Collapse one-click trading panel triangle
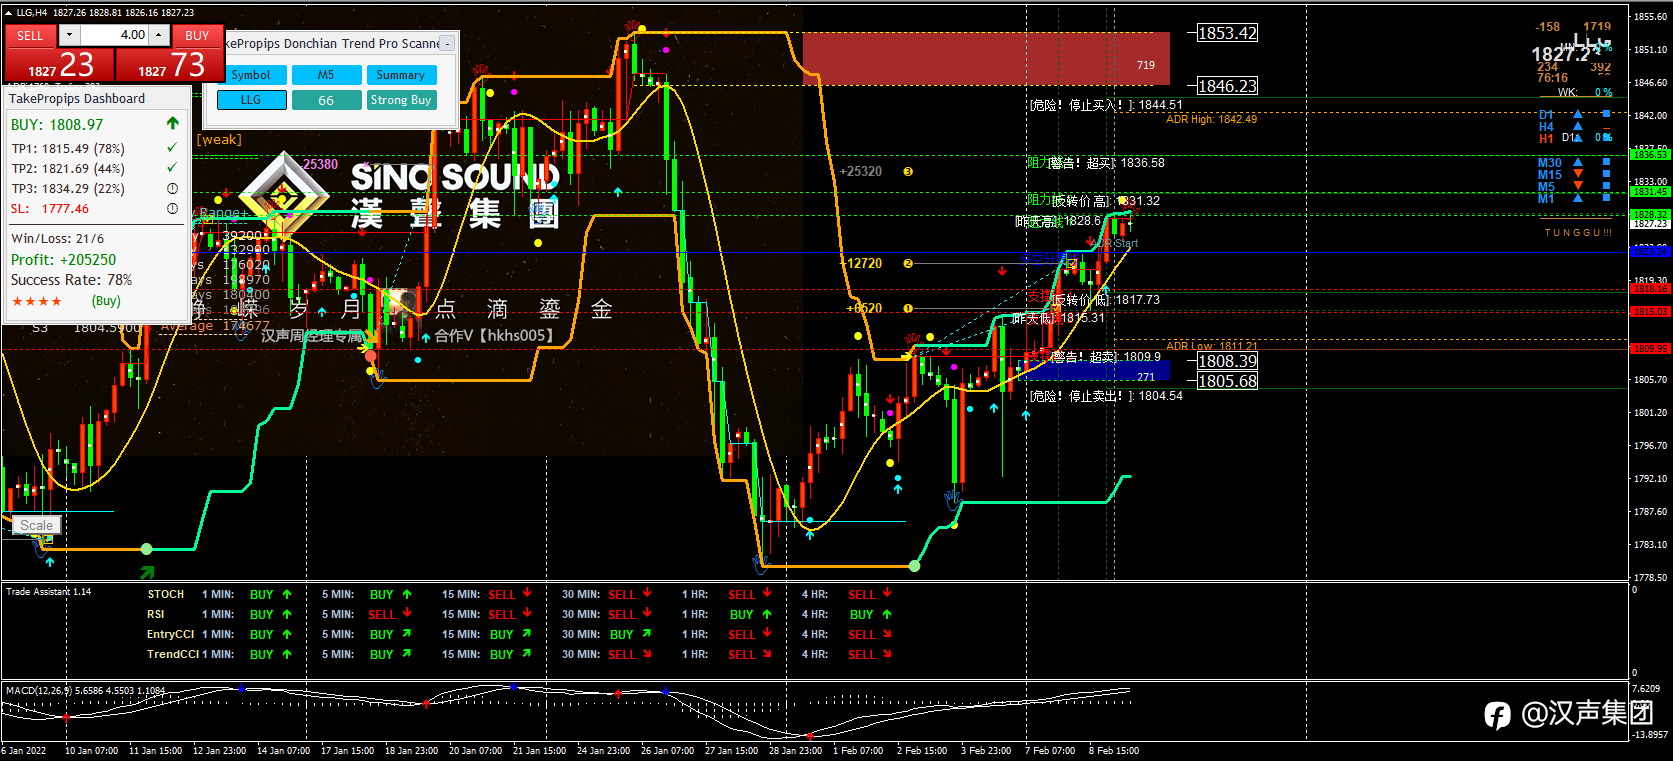1673x761 pixels. point(9,13)
